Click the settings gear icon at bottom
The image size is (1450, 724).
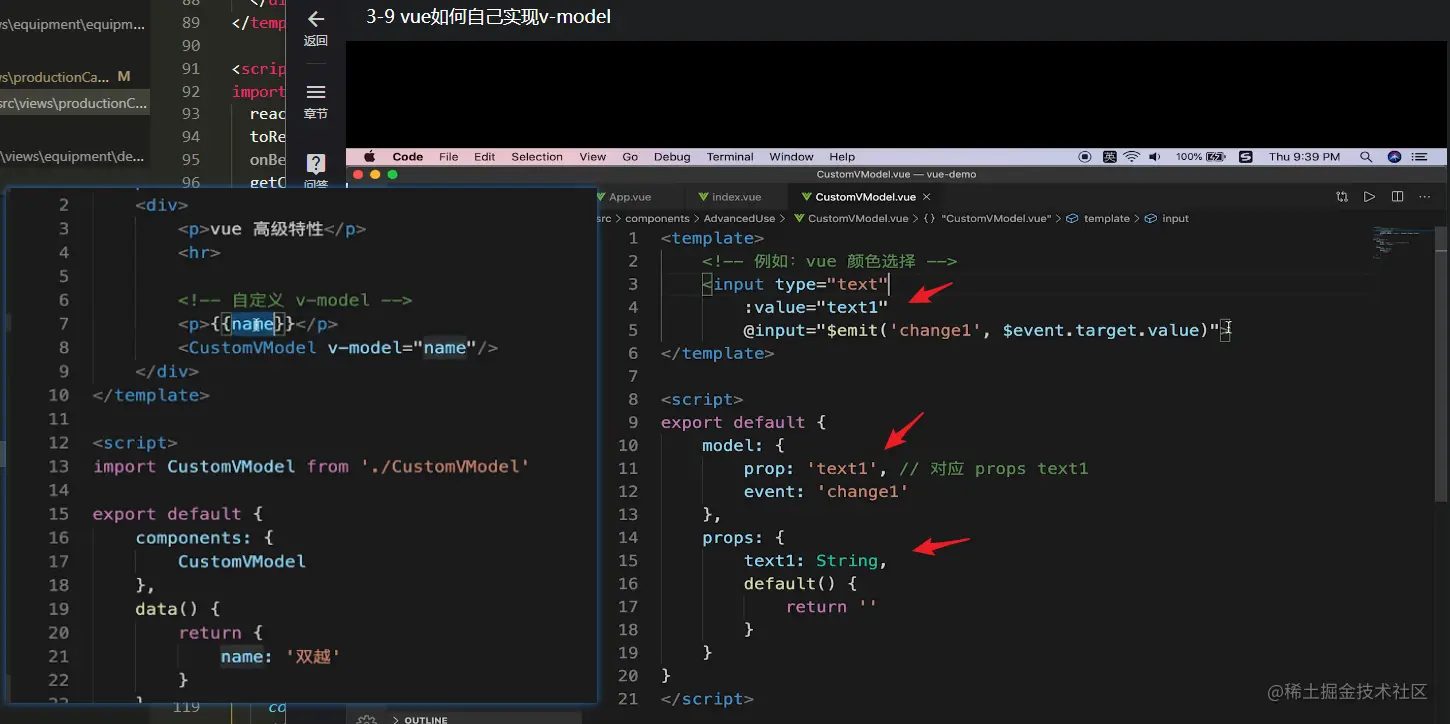tap(367, 718)
